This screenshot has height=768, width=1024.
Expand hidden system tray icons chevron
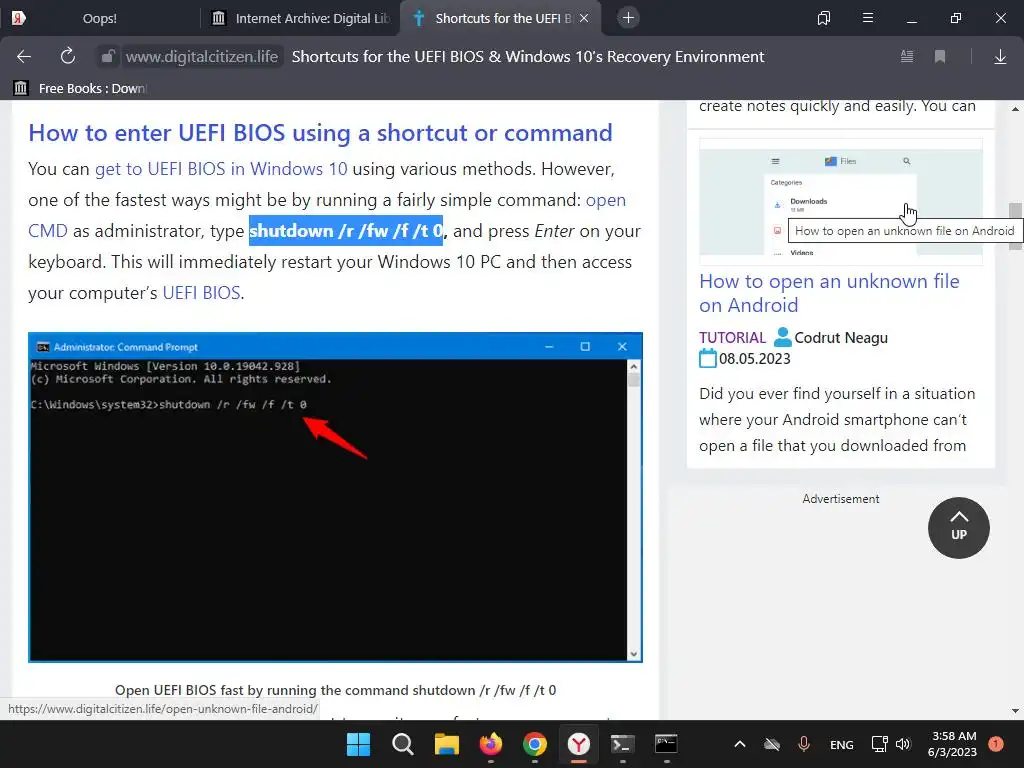tap(740, 744)
